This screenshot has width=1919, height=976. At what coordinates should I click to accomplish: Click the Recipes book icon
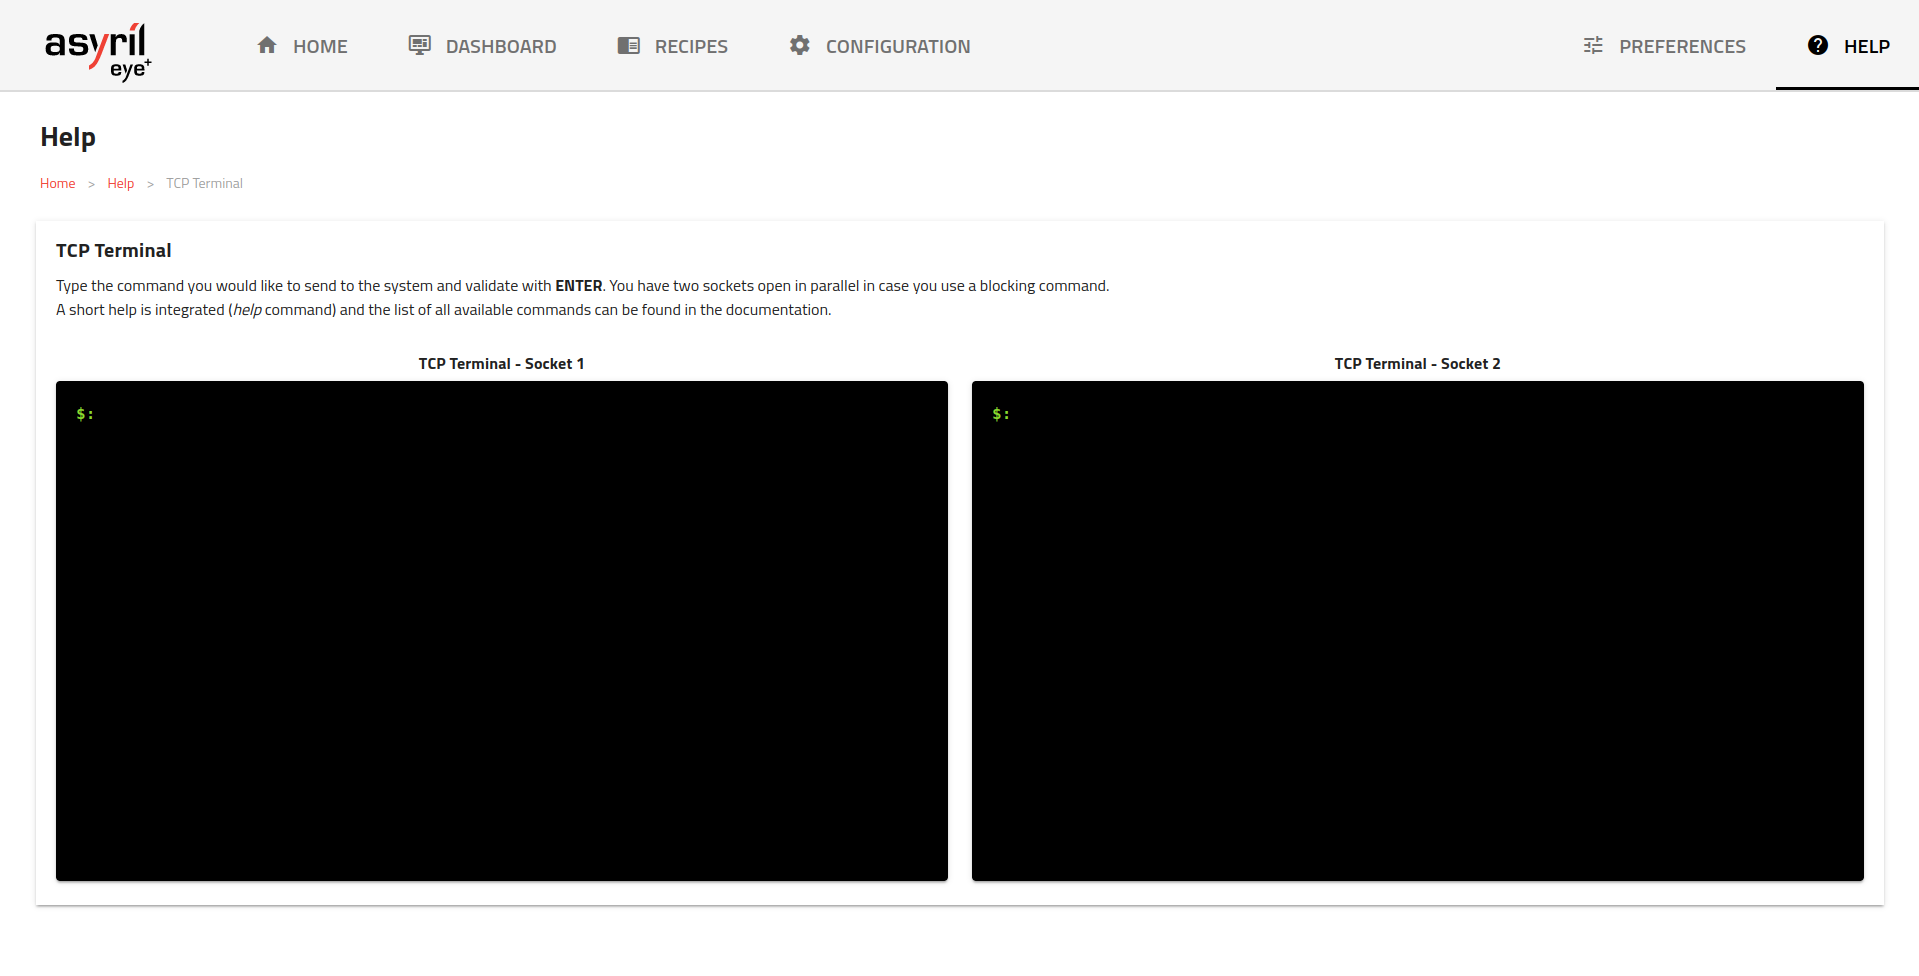629,45
